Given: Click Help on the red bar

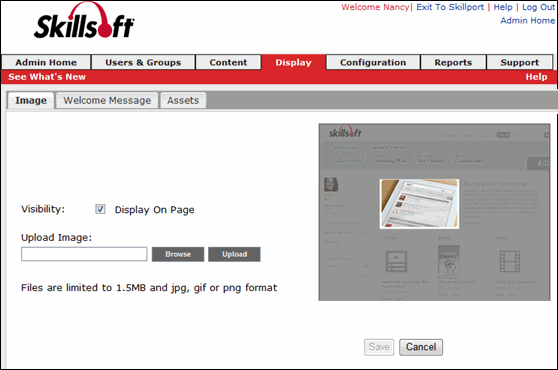Looking at the screenshot, I should click(536, 77).
